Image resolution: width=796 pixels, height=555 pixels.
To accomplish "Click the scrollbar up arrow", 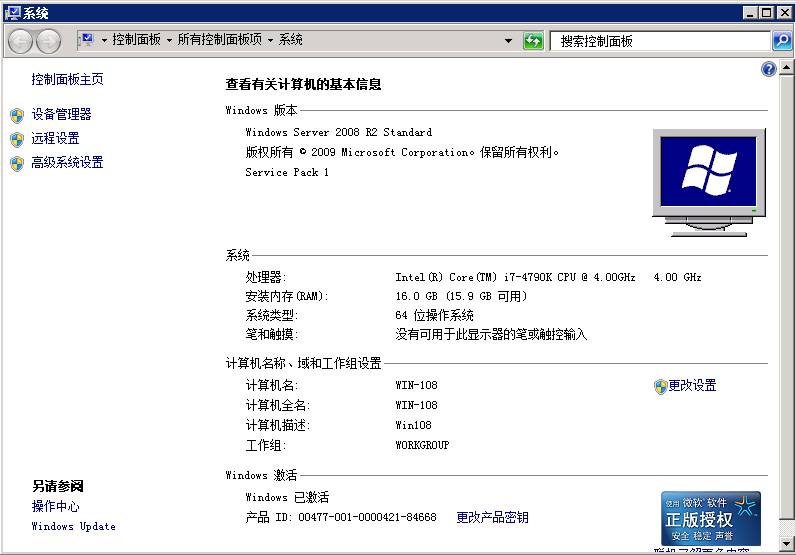I will pos(786,67).
